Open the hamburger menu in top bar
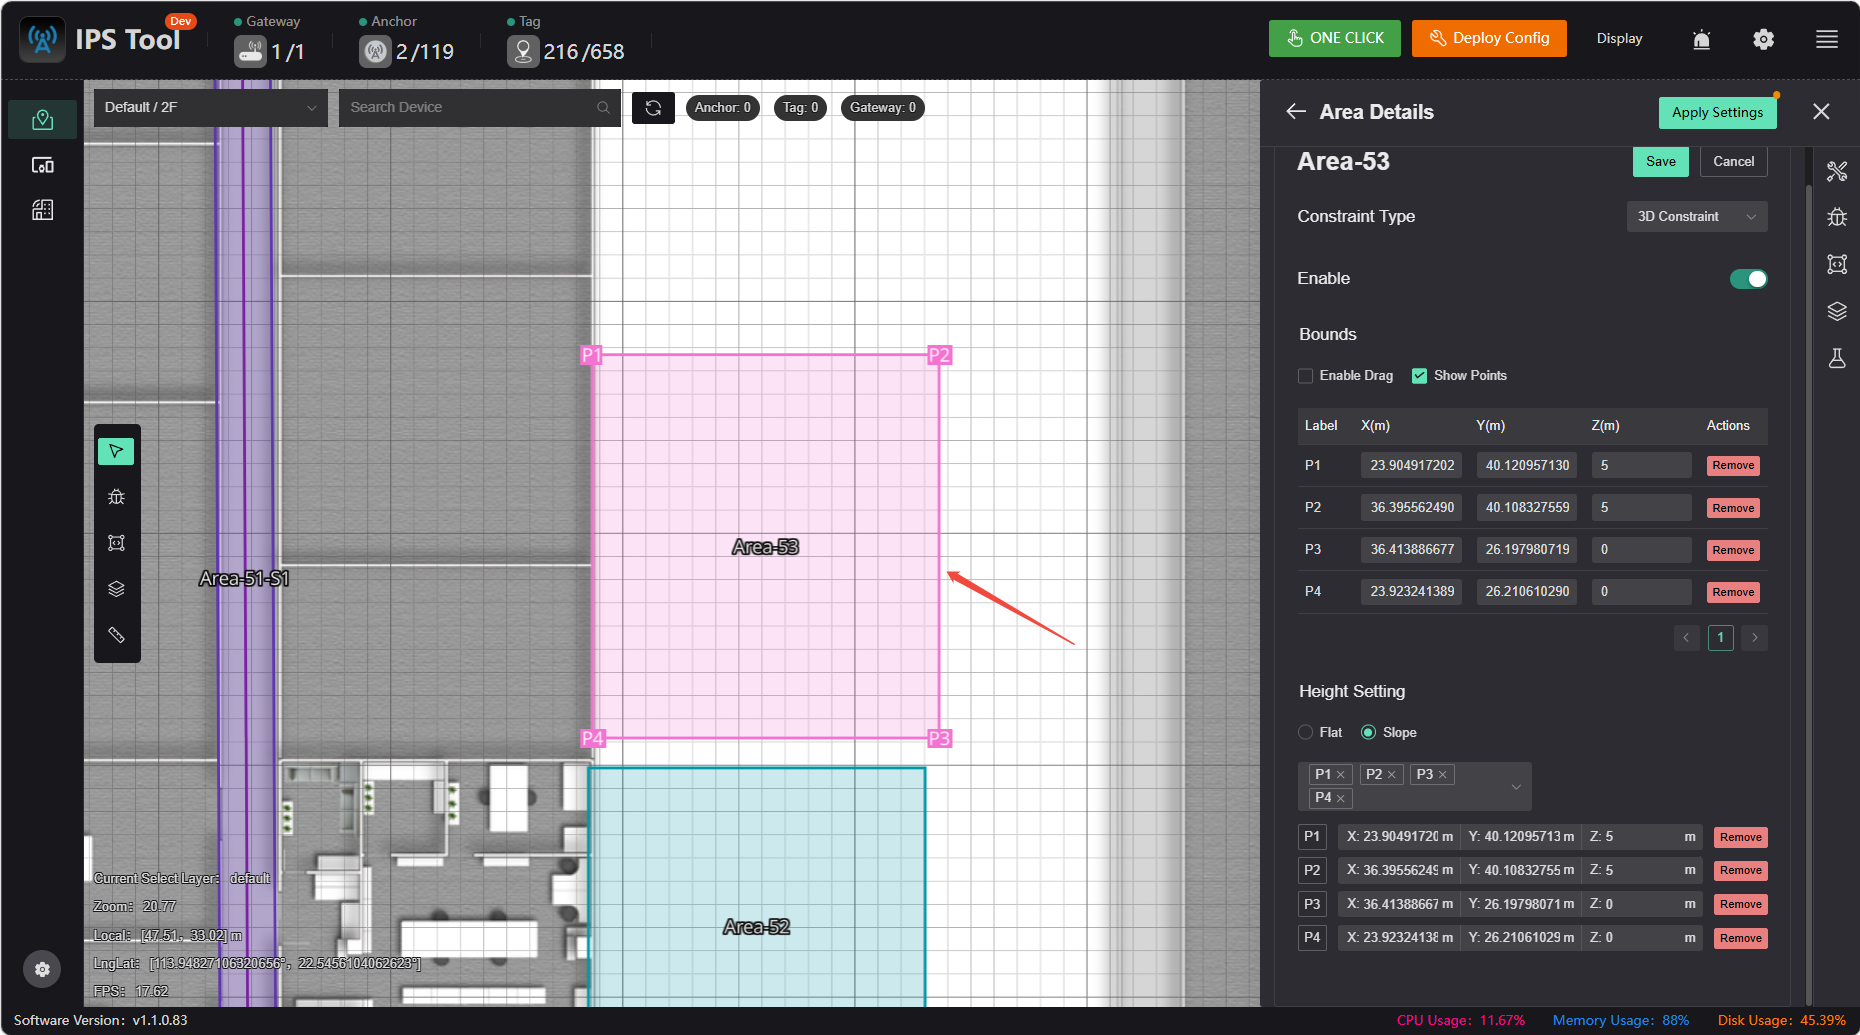 tap(1827, 39)
